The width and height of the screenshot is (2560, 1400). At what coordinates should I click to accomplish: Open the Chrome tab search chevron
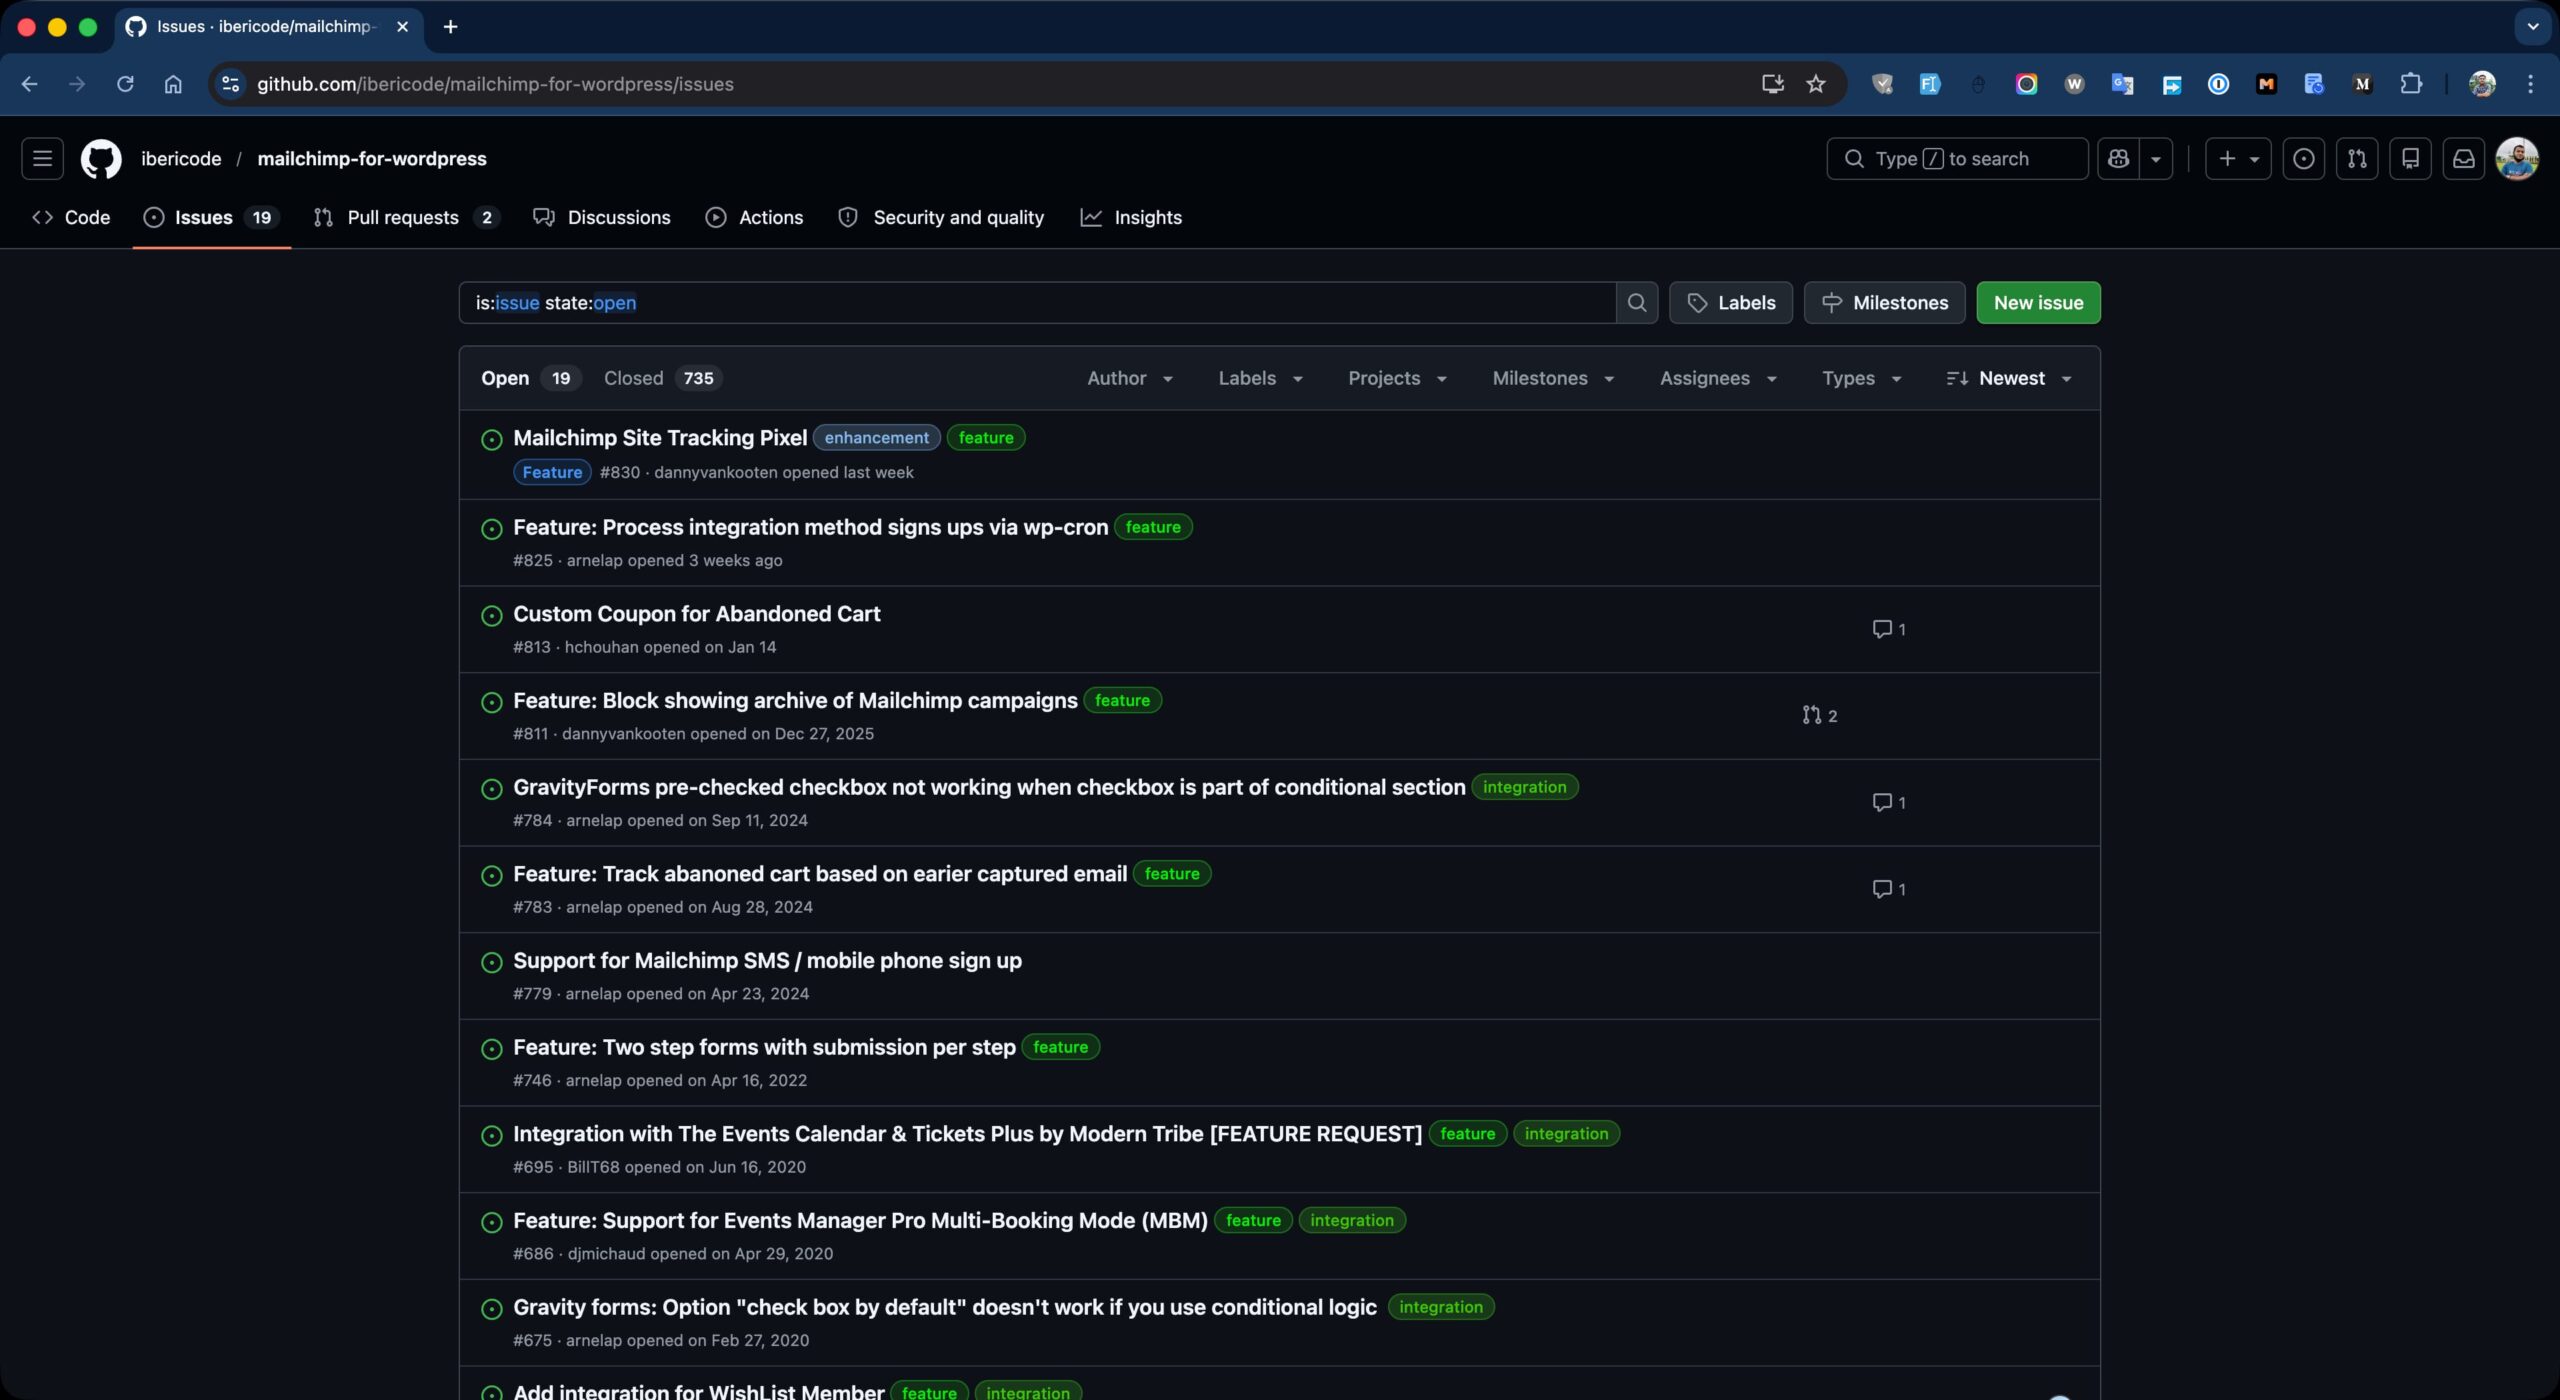(2532, 27)
